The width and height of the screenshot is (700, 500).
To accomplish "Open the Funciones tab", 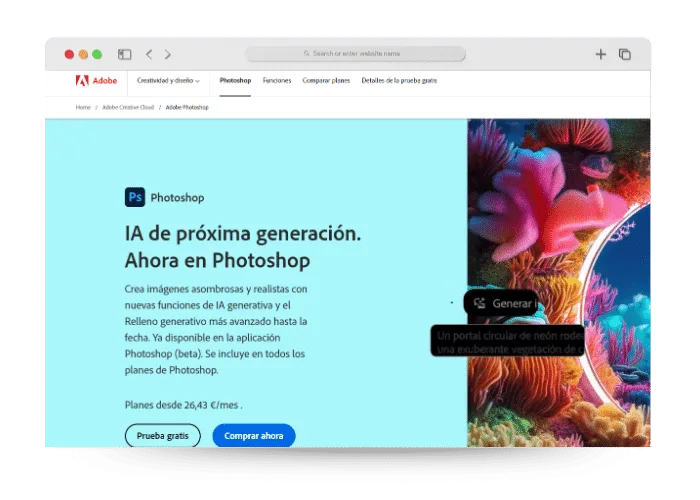I will (x=277, y=80).
